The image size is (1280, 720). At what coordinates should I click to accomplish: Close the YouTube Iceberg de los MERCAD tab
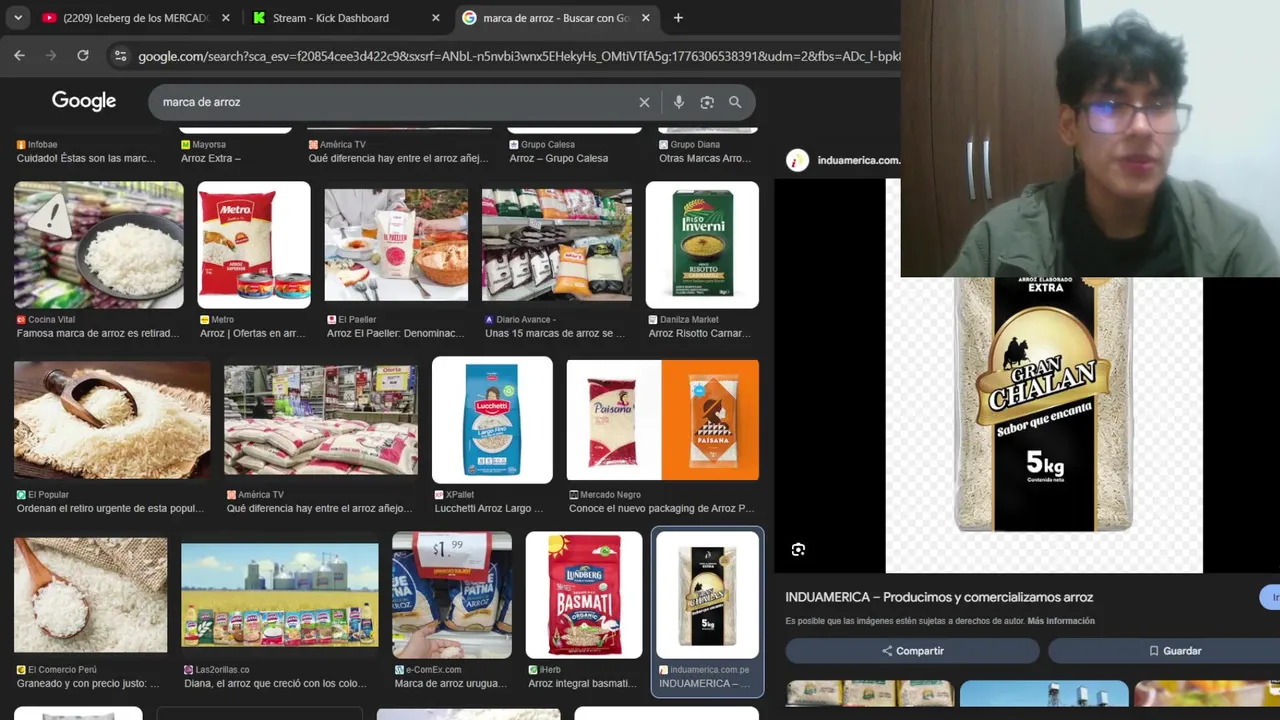[x=225, y=18]
